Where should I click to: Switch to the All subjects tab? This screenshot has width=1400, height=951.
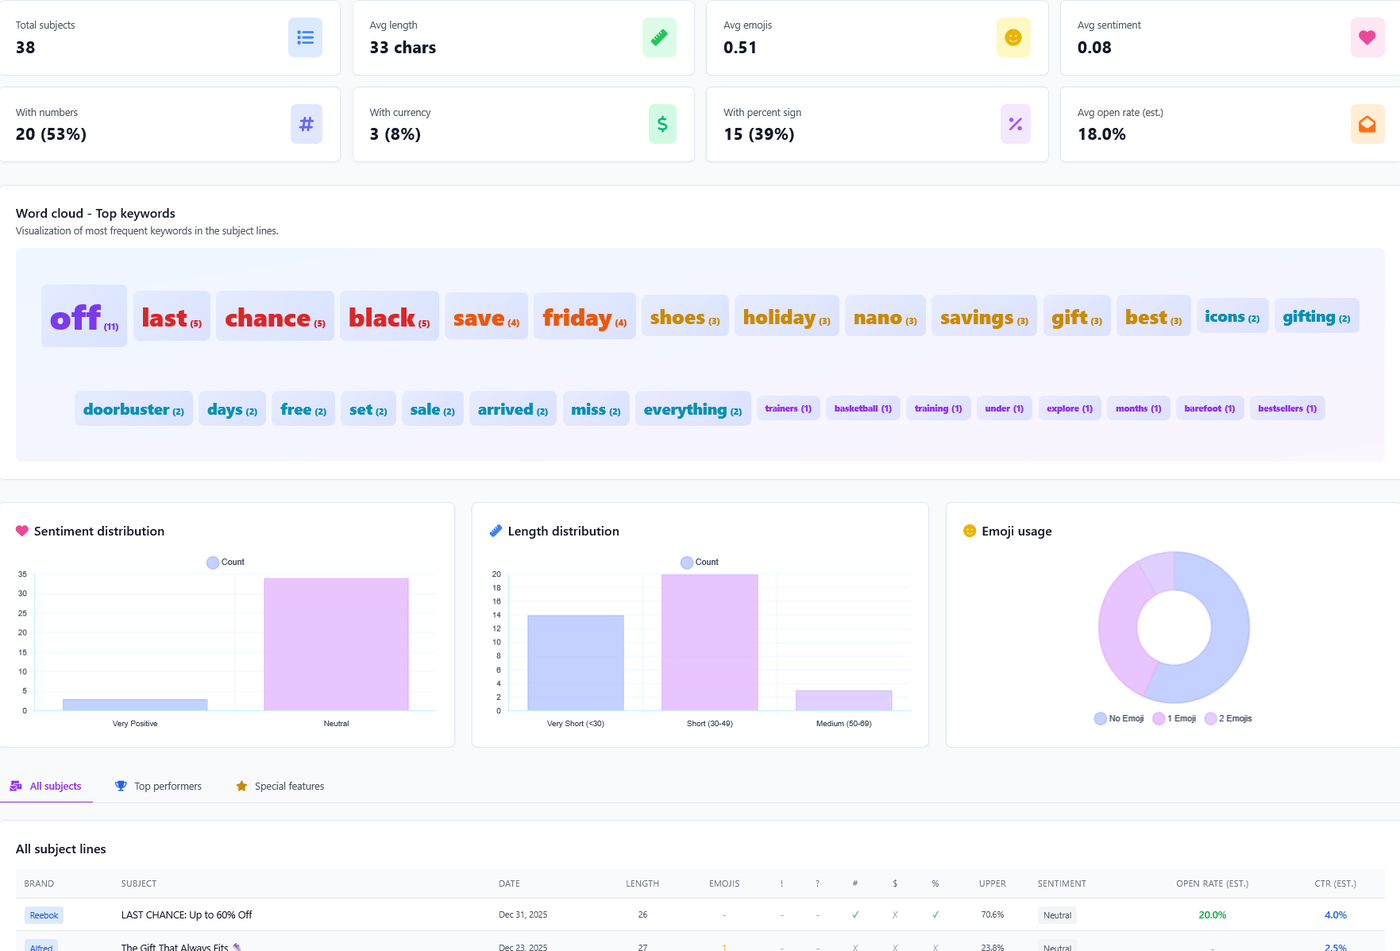click(46, 786)
